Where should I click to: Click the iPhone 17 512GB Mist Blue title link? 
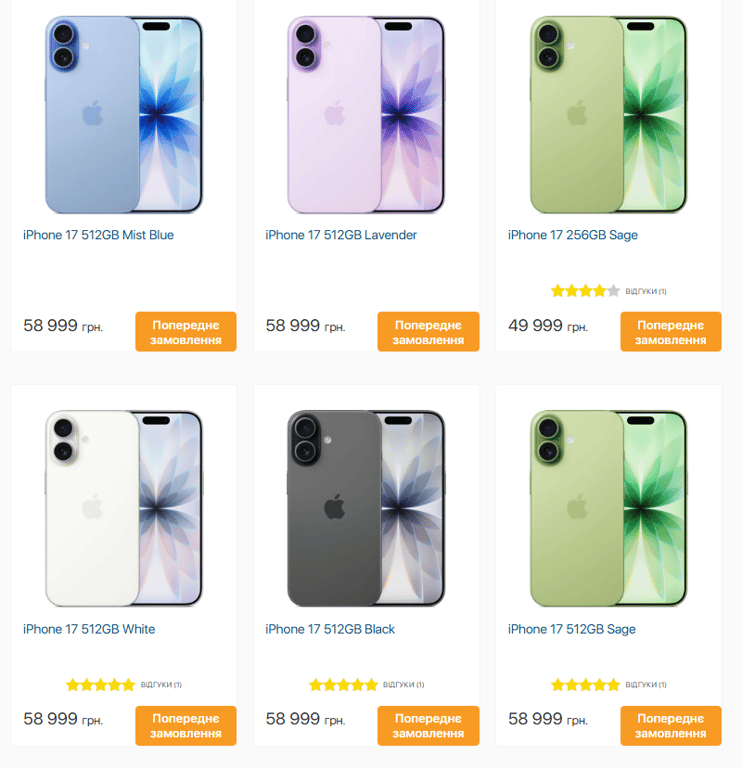[x=98, y=235]
